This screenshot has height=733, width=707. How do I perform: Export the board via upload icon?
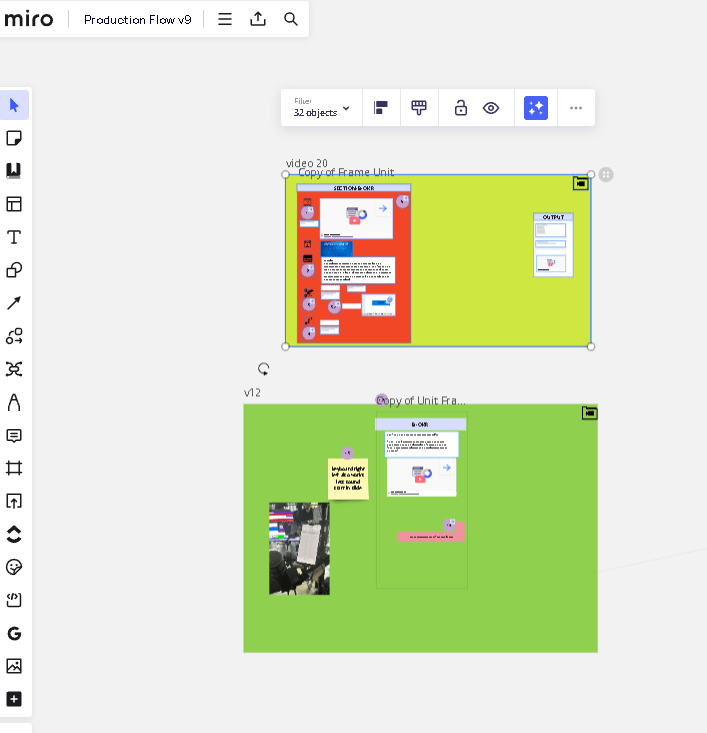[258, 19]
